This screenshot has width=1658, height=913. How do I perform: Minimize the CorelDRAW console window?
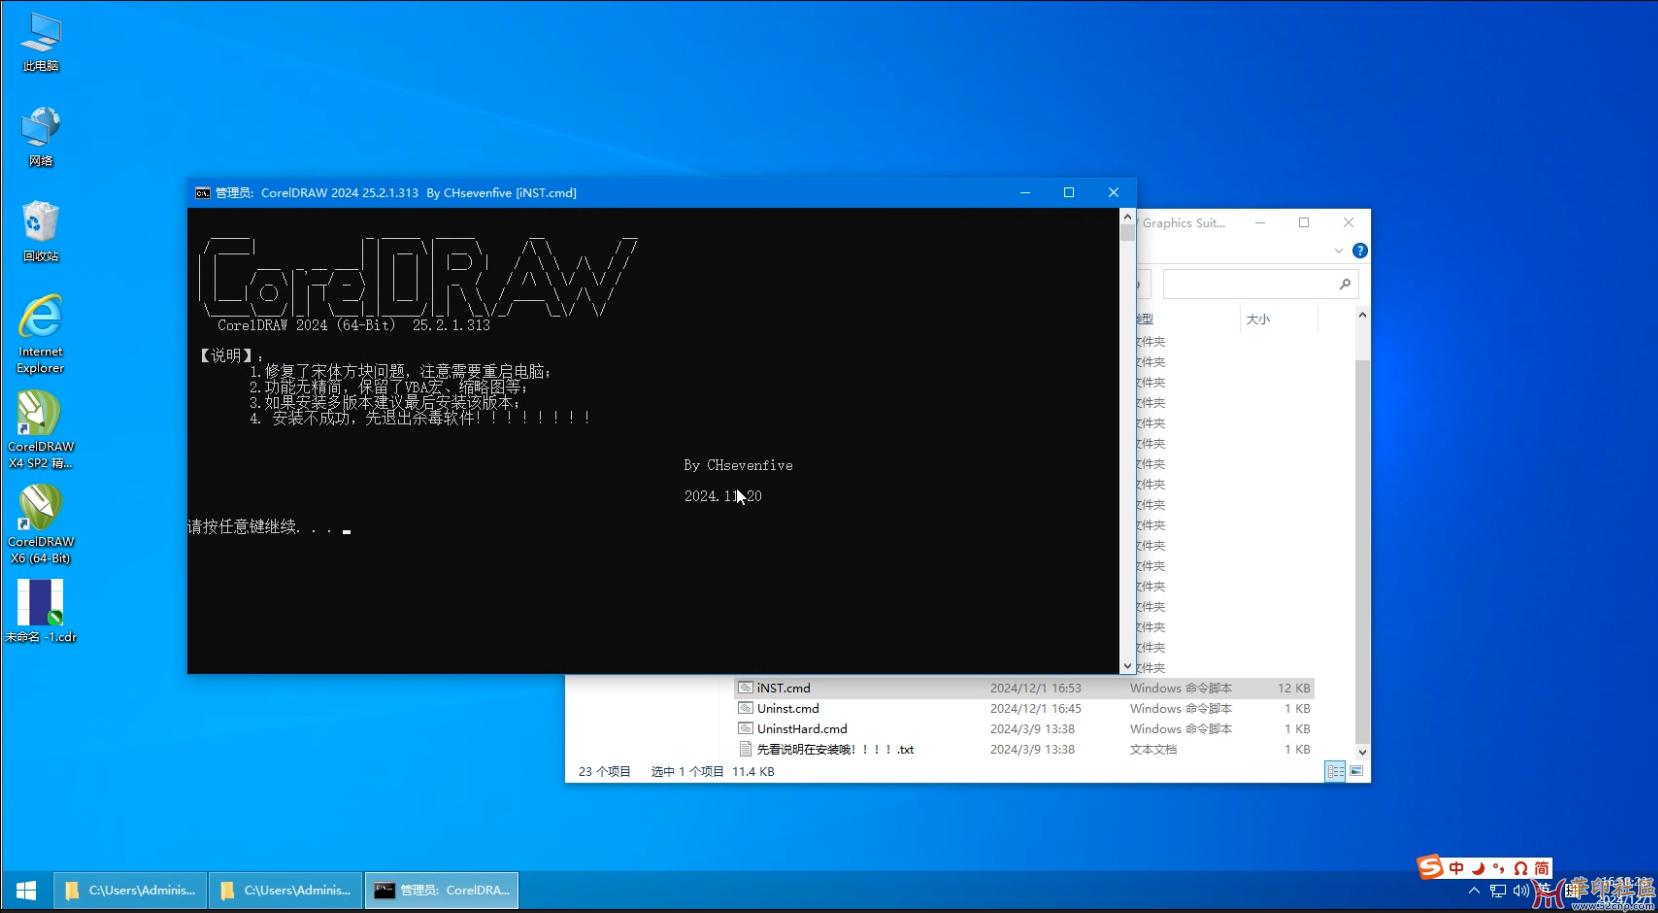1025,193
